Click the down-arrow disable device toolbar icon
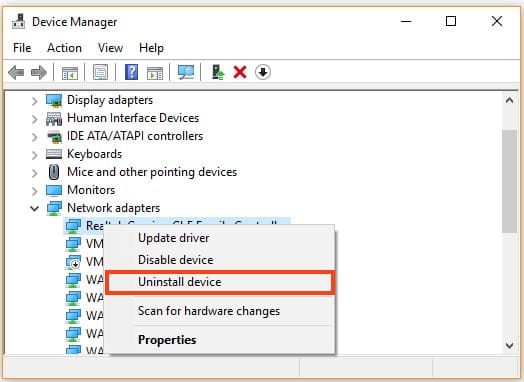The width and height of the screenshot is (524, 382). pos(263,72)
